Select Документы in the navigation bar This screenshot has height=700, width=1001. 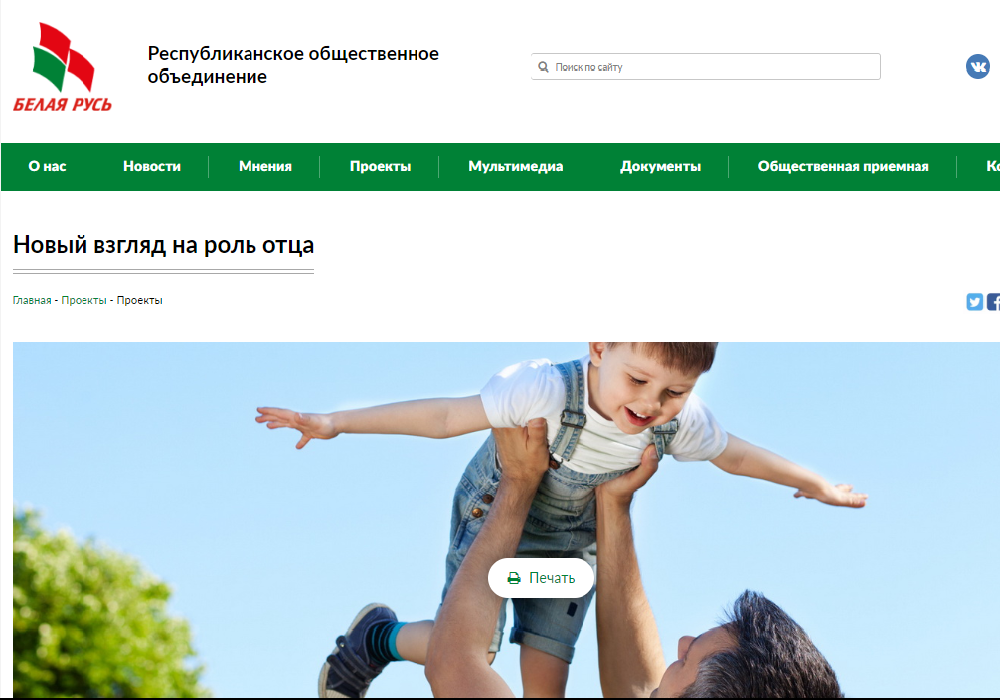[660, 167]
